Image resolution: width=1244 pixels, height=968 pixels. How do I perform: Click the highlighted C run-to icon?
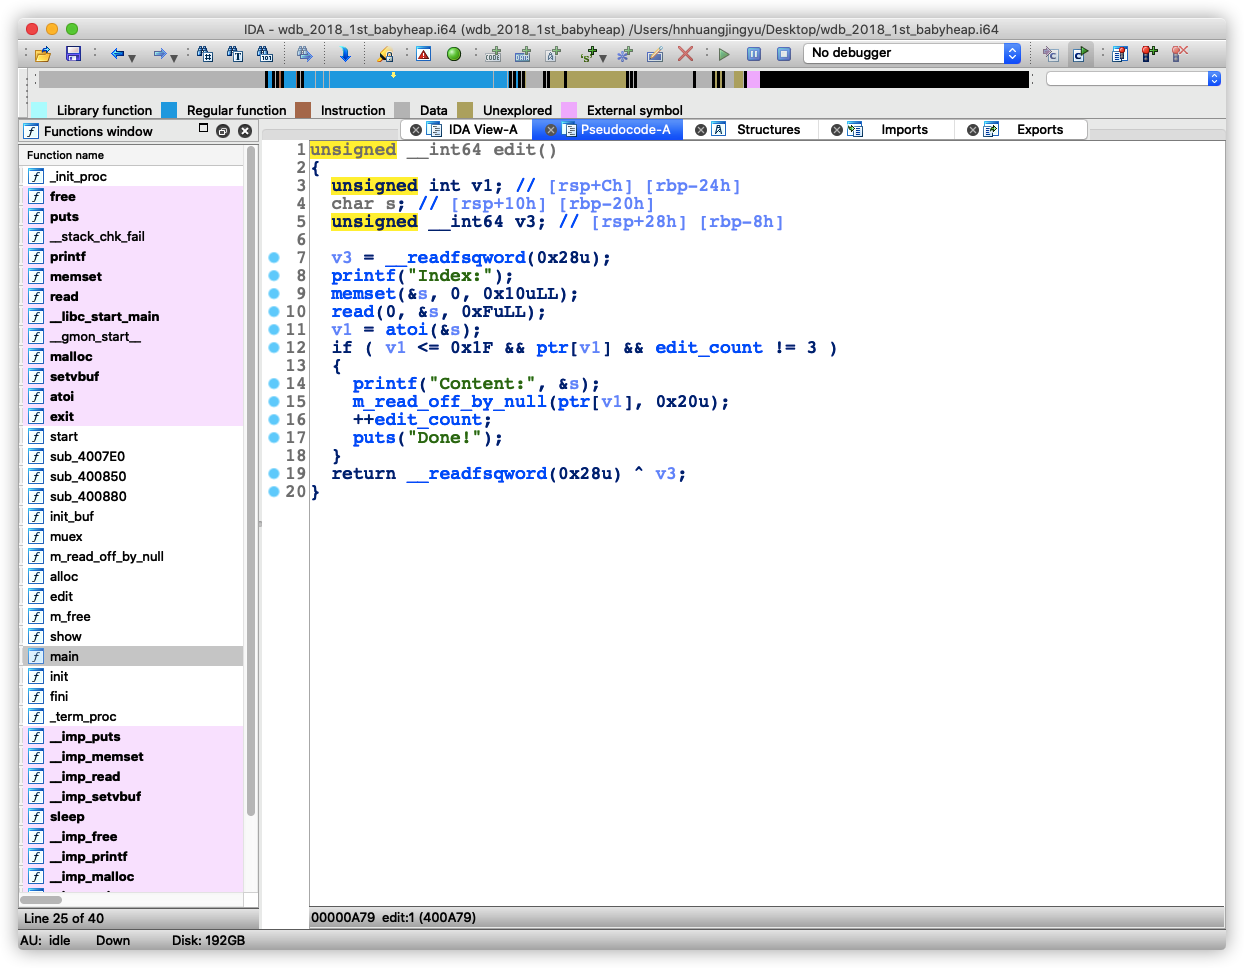coord(1080,54)
